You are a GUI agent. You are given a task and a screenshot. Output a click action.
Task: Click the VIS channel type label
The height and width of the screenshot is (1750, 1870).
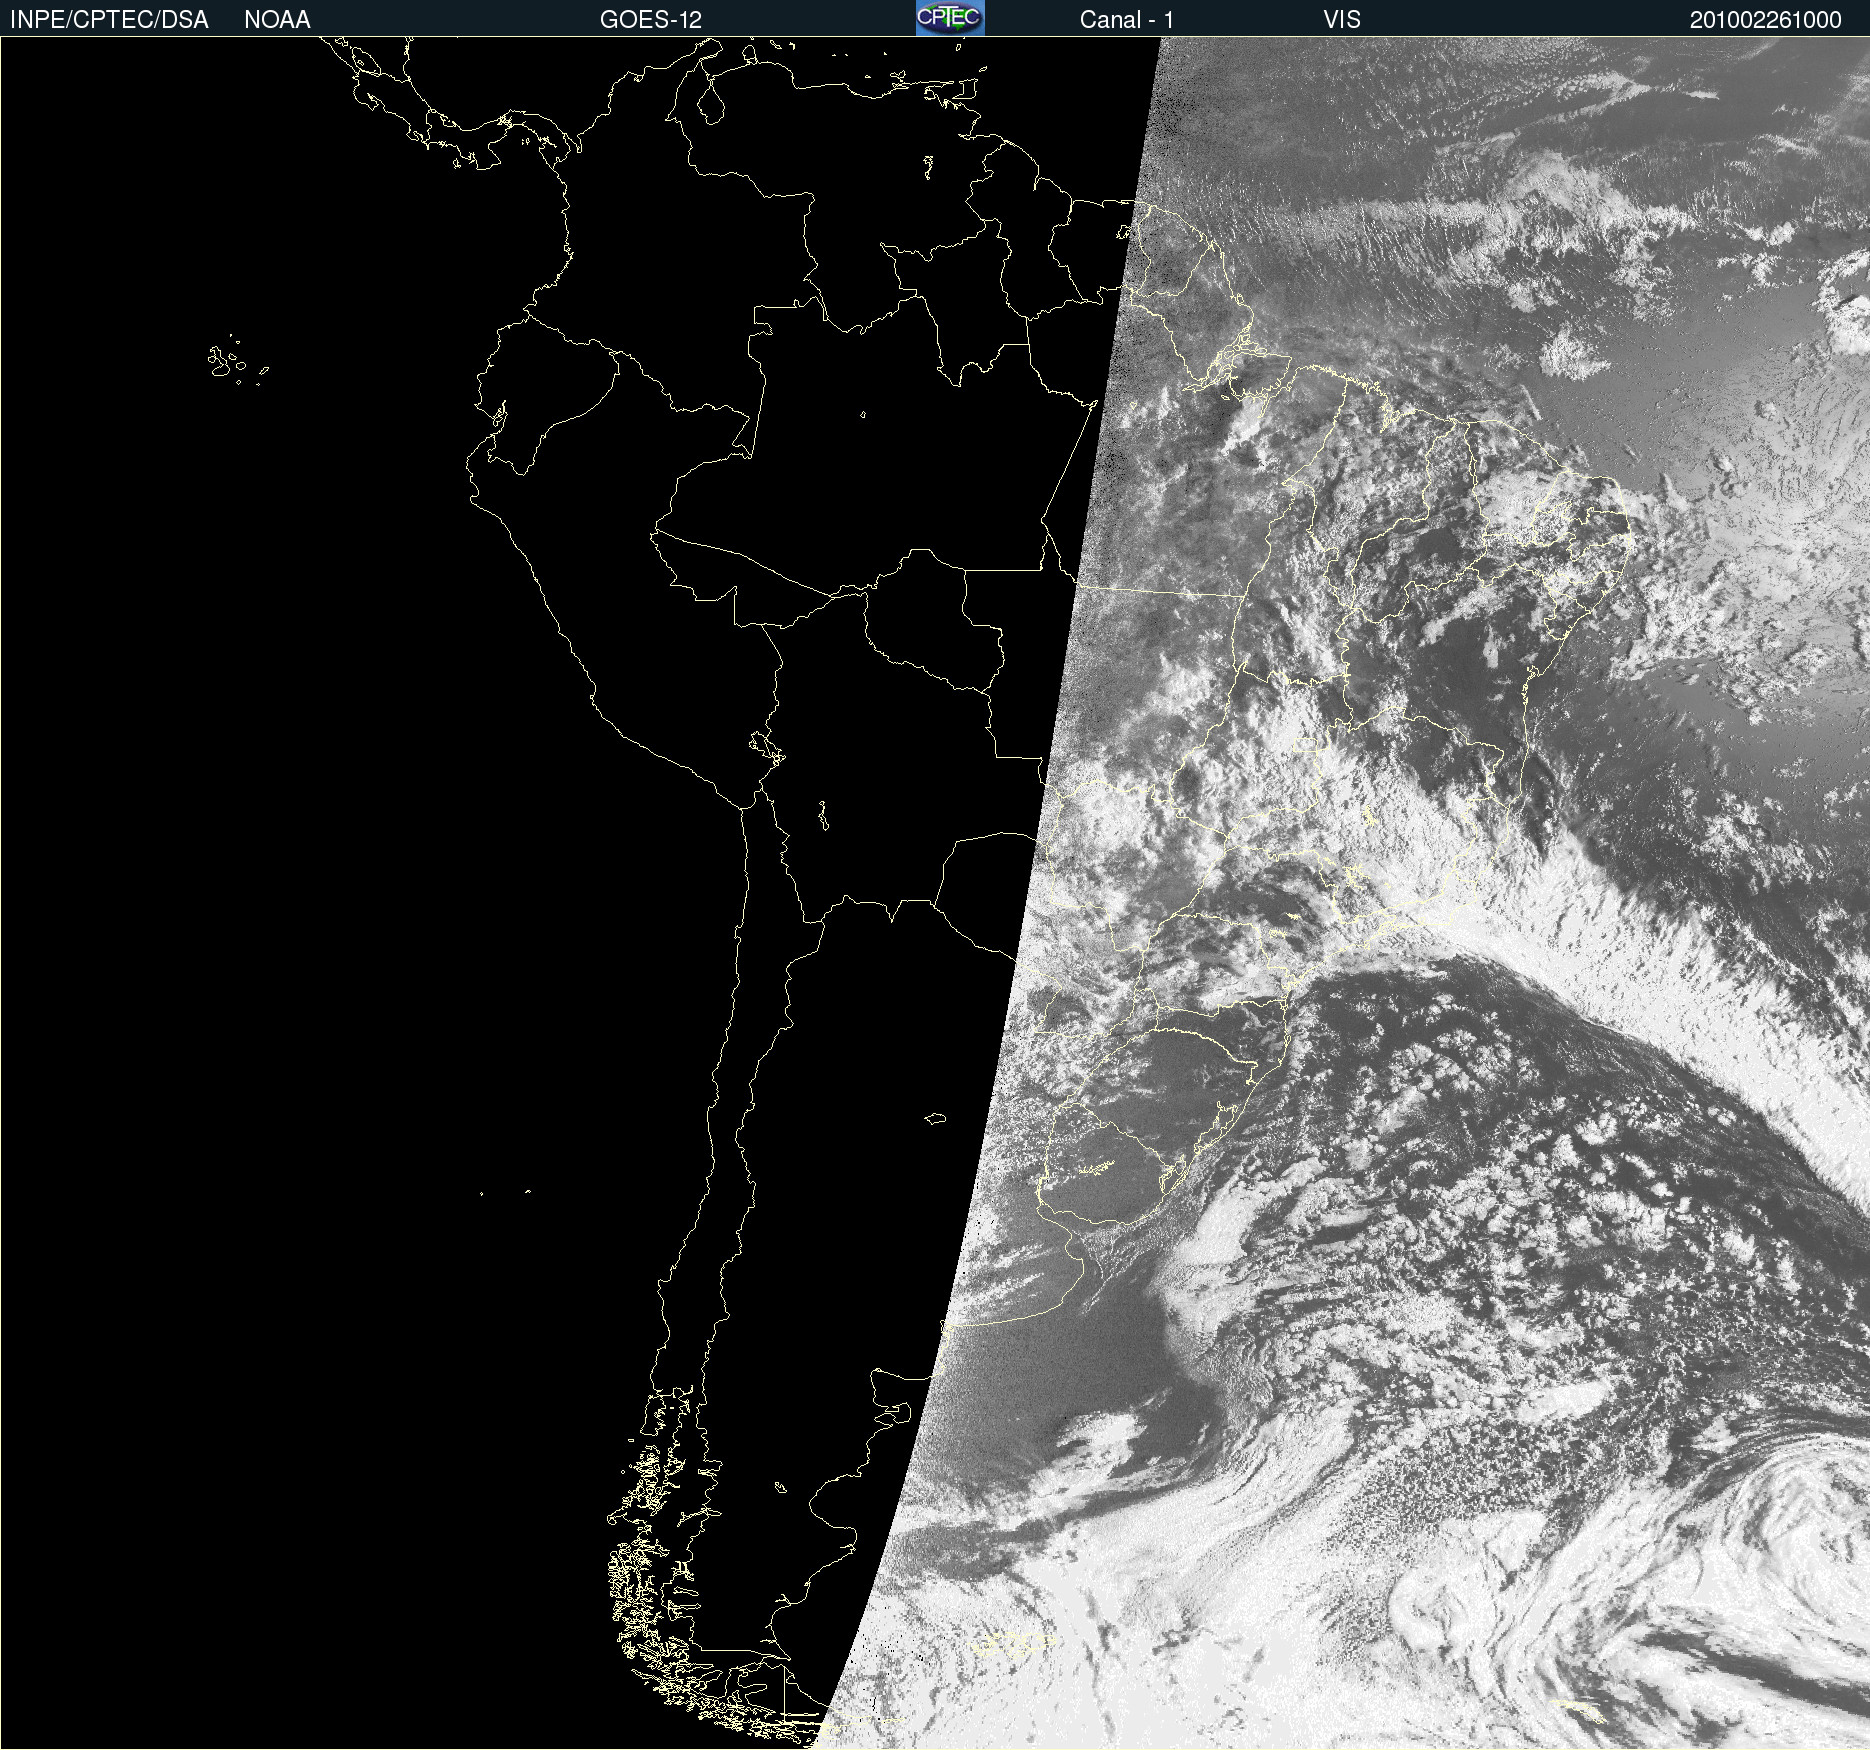(1342, 20)
